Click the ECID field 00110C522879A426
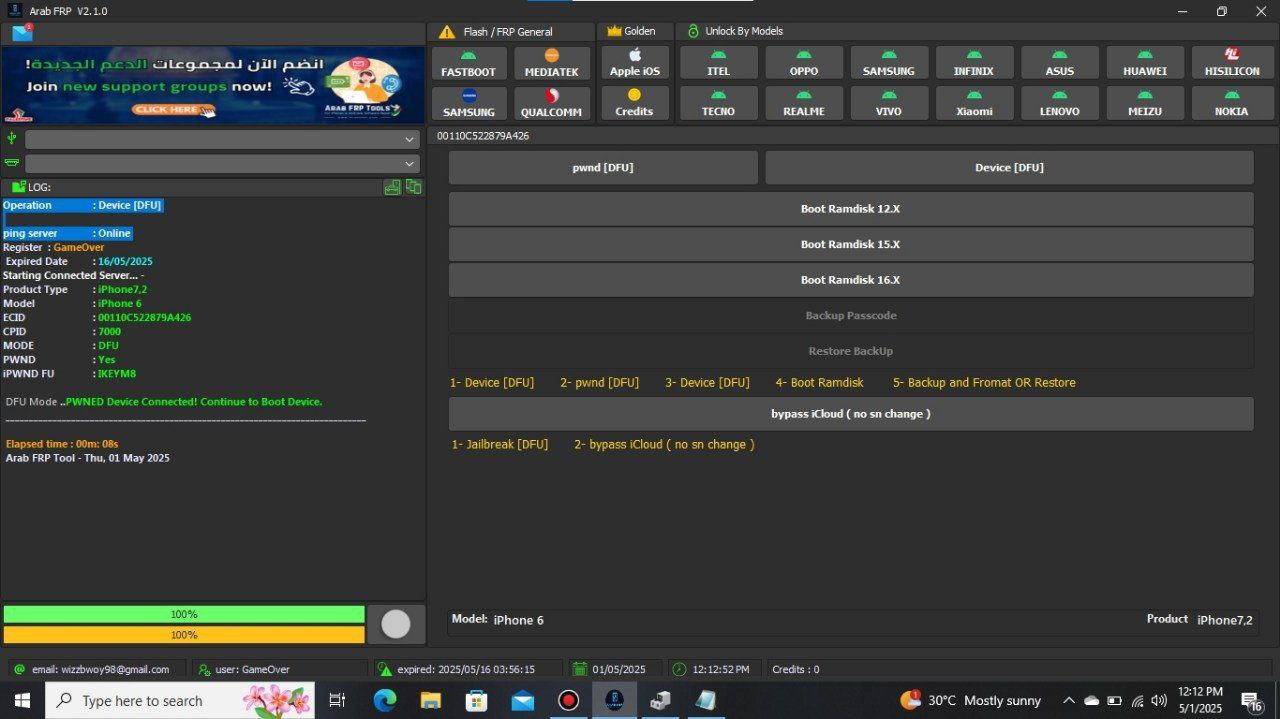The image size is (1280, 719). tap(481, 136)
